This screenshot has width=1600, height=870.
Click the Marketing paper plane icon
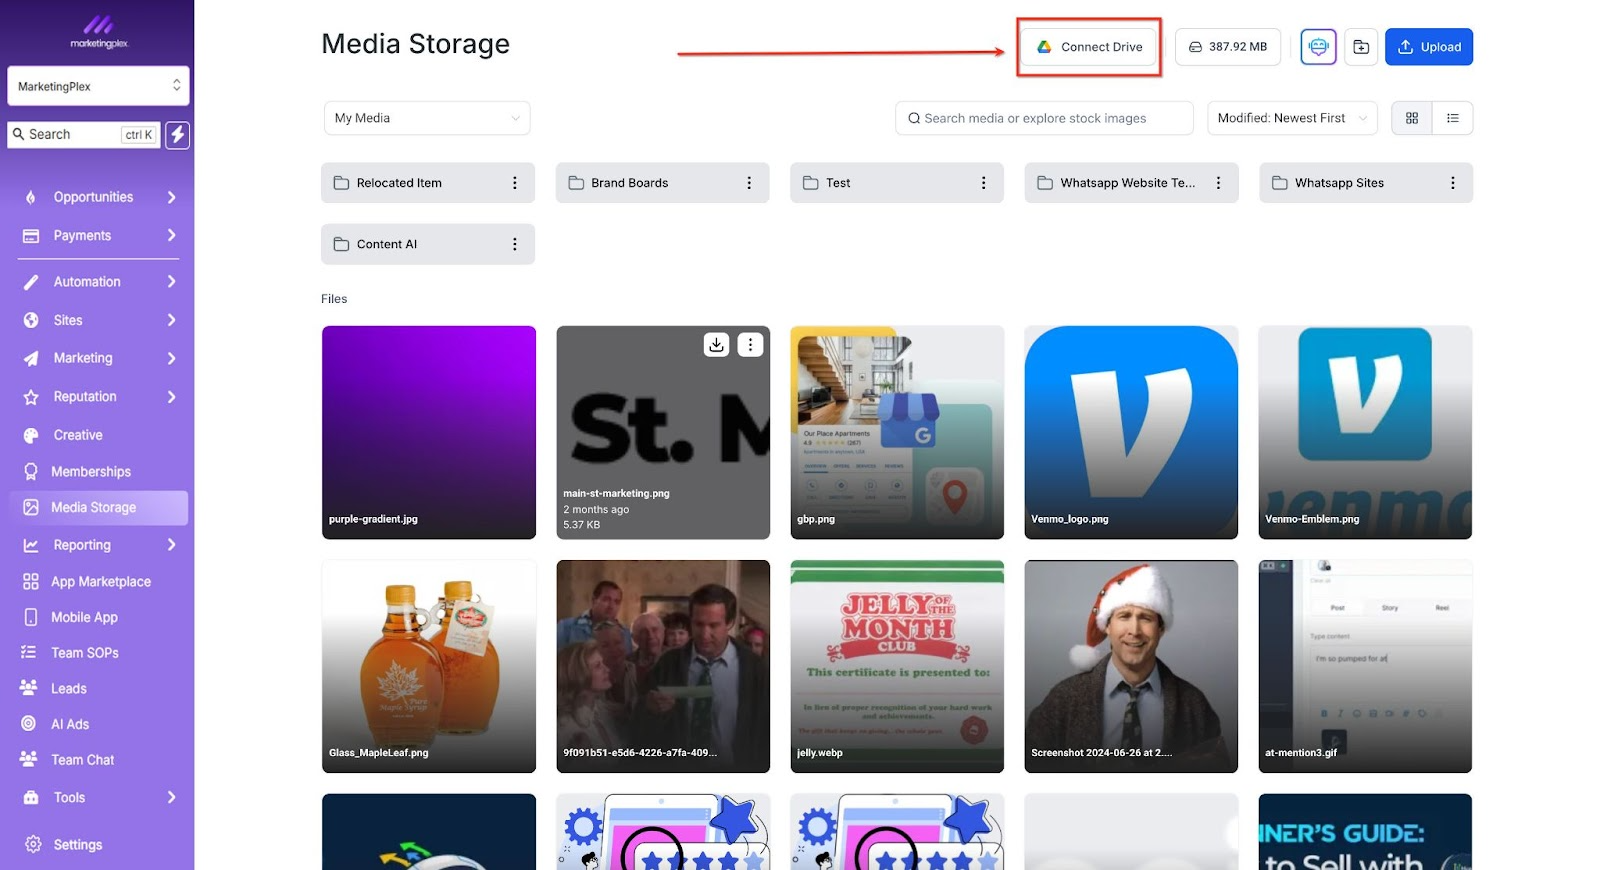31,358
